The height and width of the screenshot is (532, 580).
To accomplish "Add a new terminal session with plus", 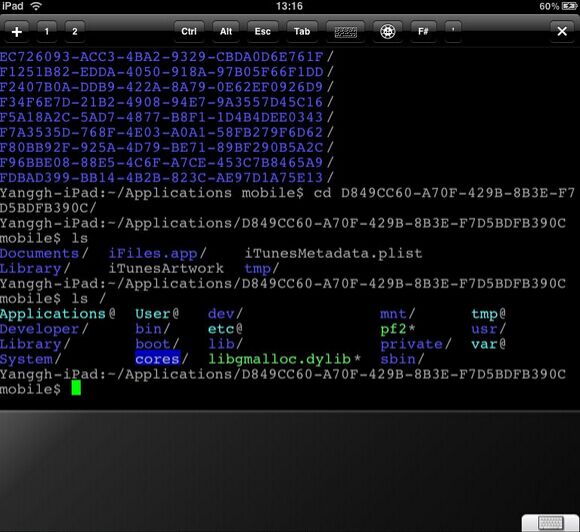I will point(17,32).
